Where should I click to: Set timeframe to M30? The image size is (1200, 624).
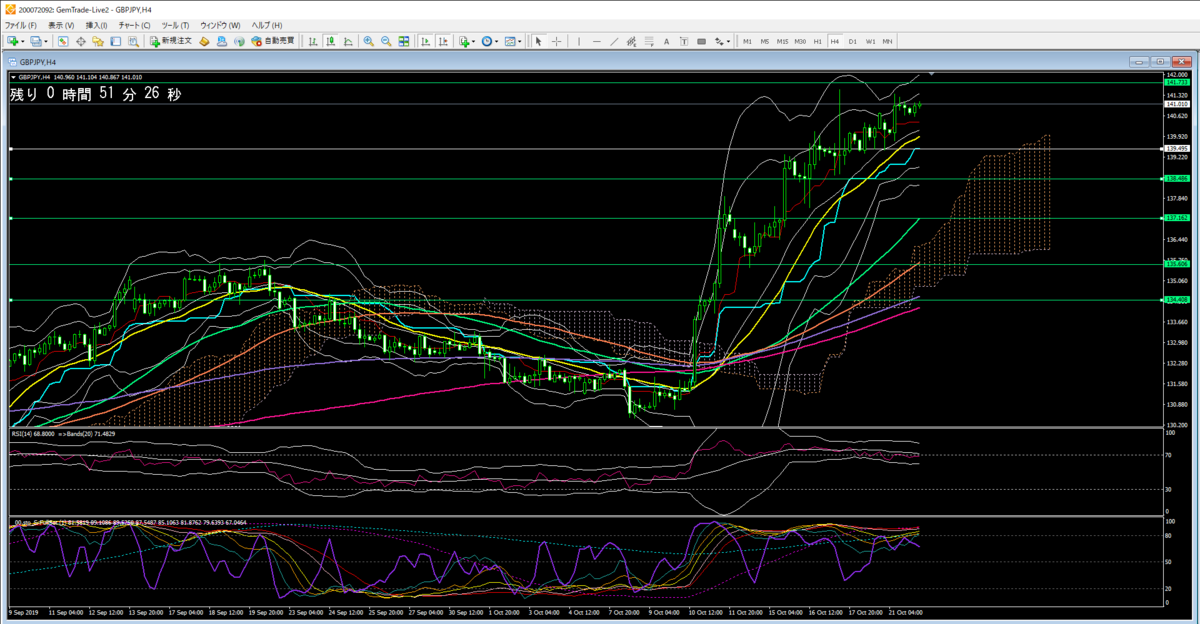pyautogui.click(x=800, y=41)
